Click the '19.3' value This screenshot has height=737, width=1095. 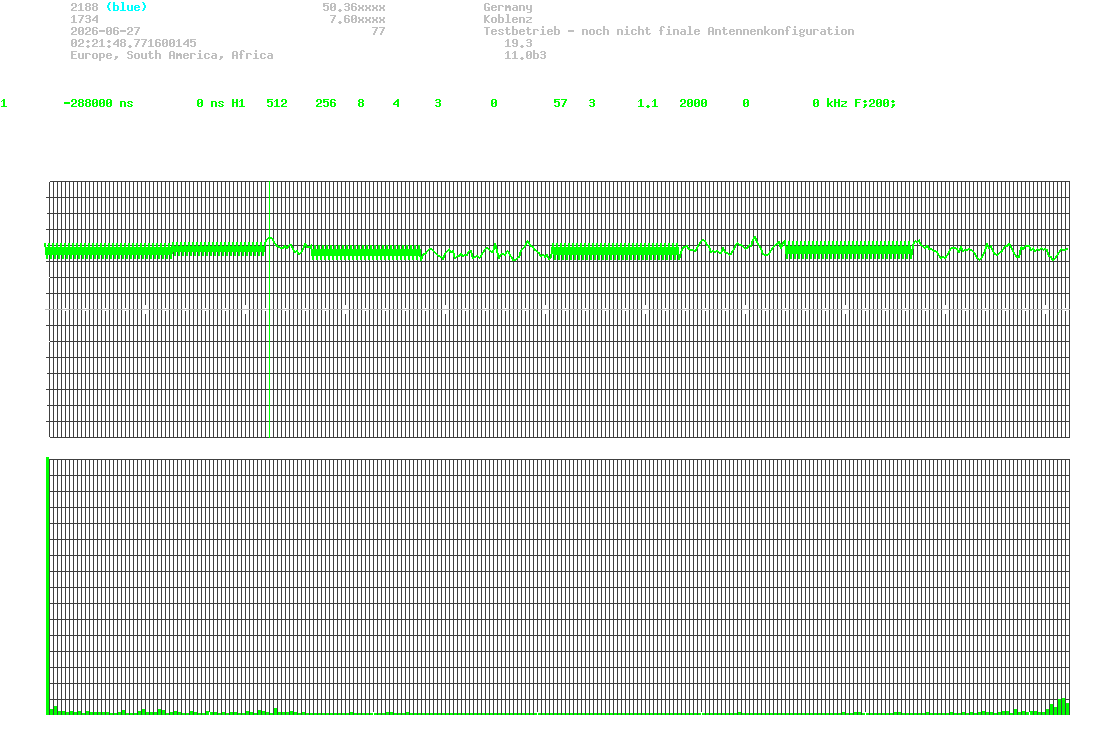[518, 43]
